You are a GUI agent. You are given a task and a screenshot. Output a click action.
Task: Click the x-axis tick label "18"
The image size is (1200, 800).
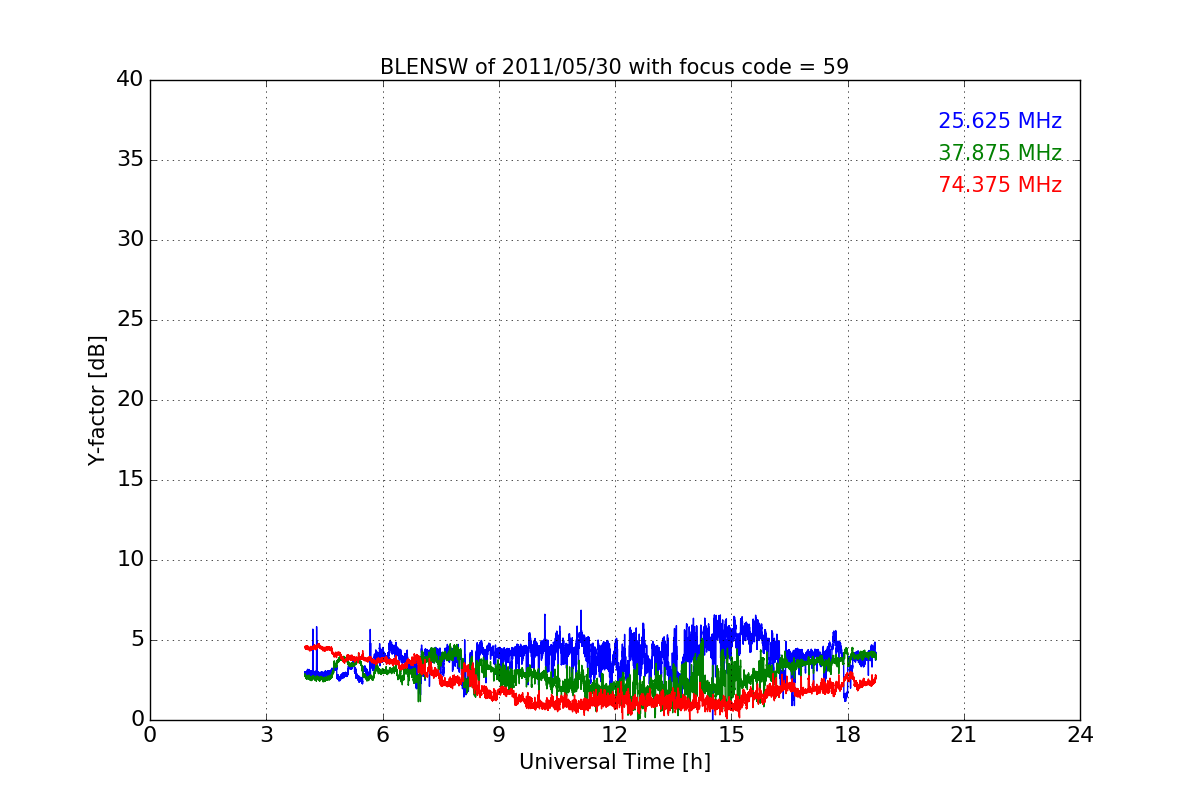pyautogui.click(x=848, y=735)
